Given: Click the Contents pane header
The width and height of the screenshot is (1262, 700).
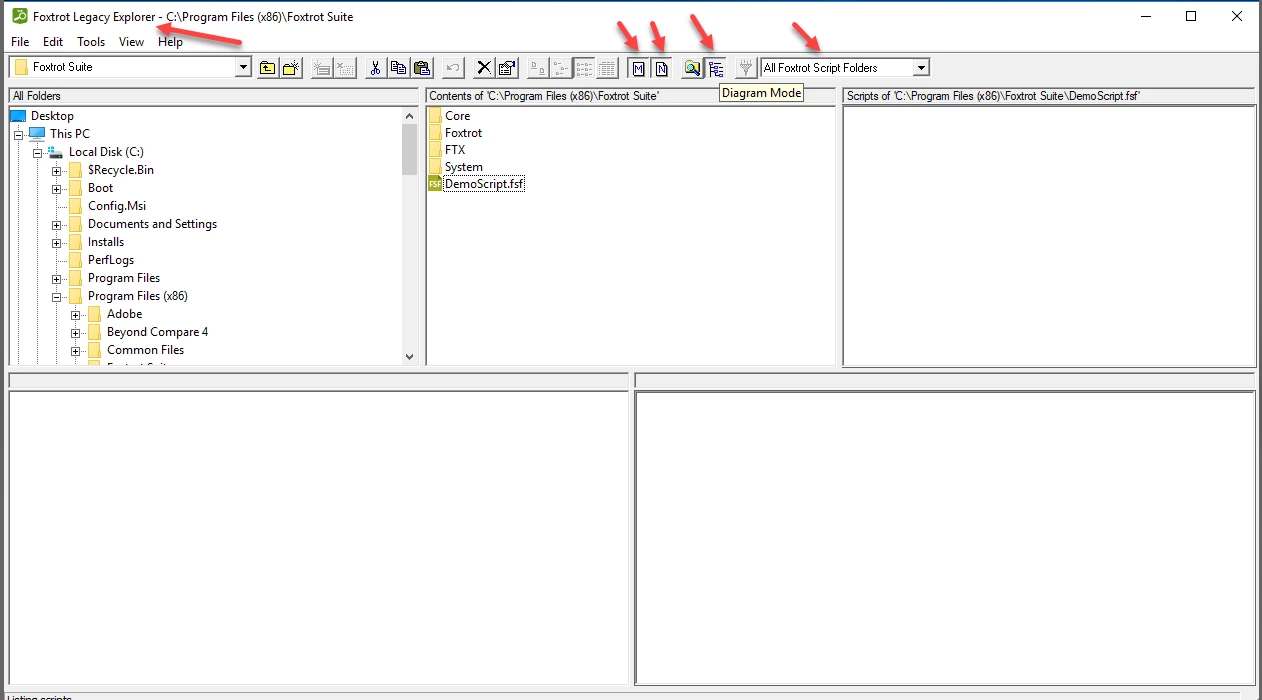Looking at the screenshot, I should (x=631, y=96).
